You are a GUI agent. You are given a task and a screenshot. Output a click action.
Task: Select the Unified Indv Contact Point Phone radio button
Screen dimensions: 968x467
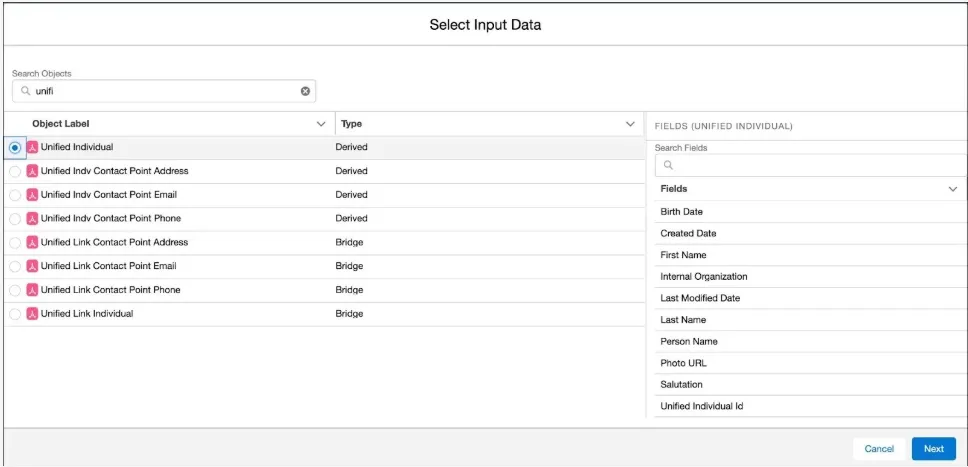(15, 219)
